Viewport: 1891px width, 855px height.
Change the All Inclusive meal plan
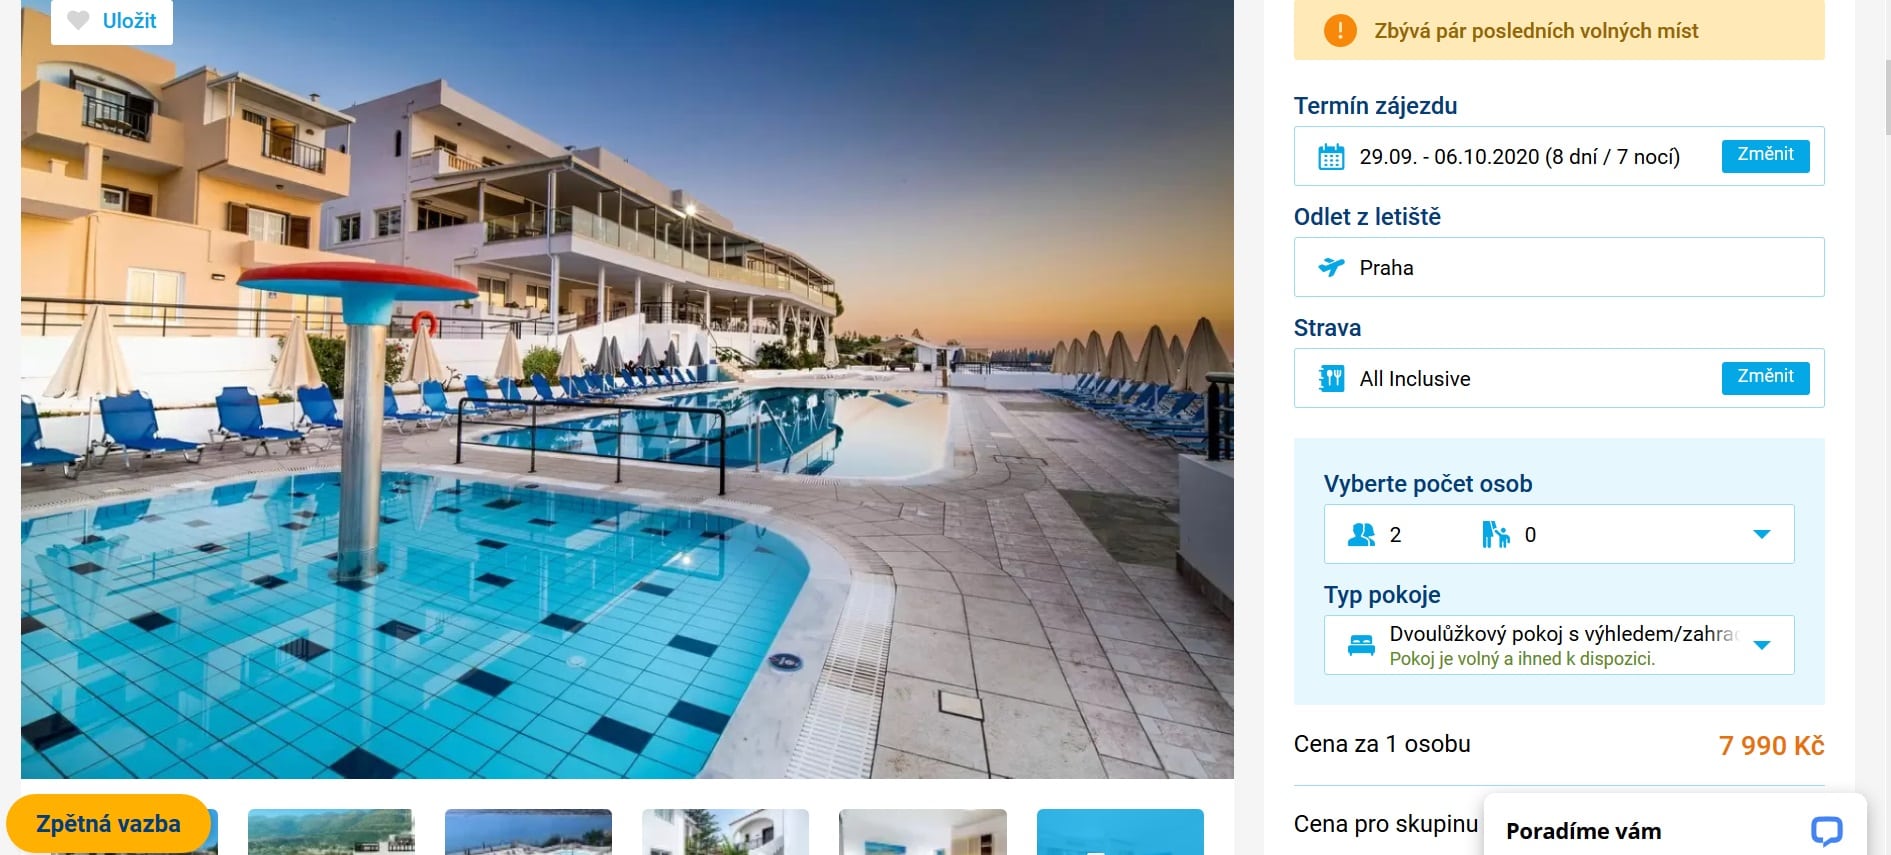[1765, 377]
